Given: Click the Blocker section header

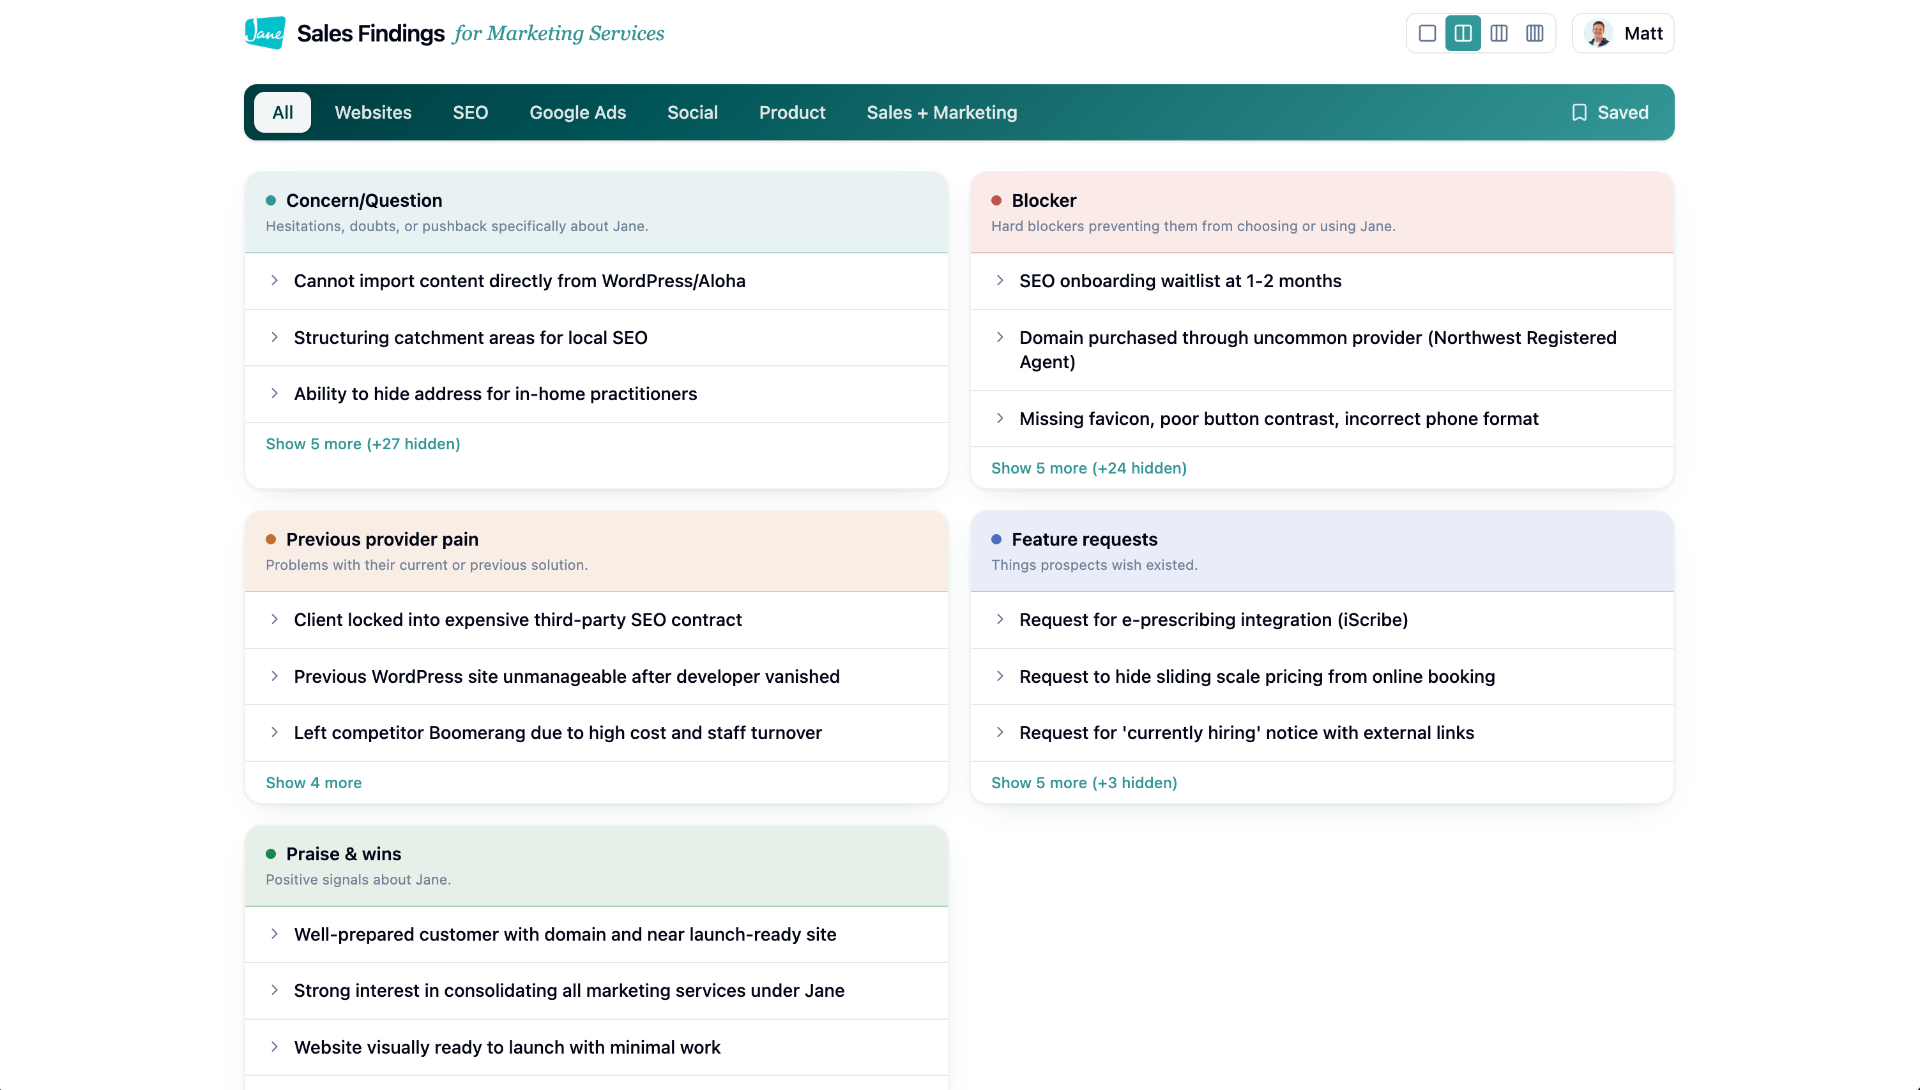Looking at the screenshot, I should click(x=1321, y=212).
